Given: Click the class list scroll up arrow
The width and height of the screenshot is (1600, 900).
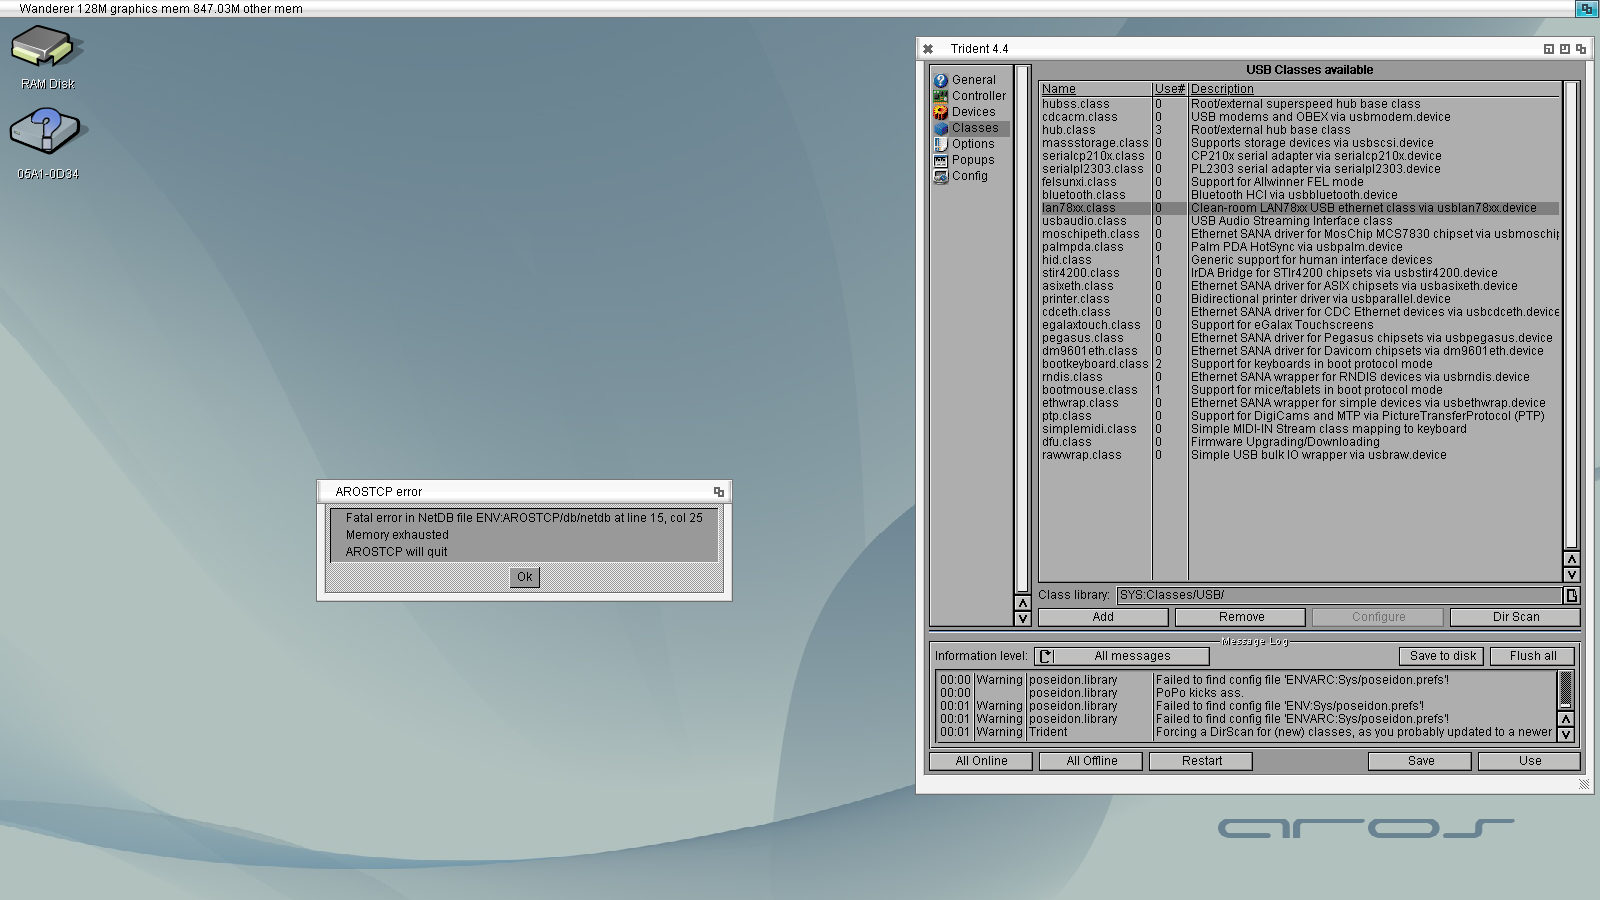Looking at the screenshot, I should (1572, 560).
